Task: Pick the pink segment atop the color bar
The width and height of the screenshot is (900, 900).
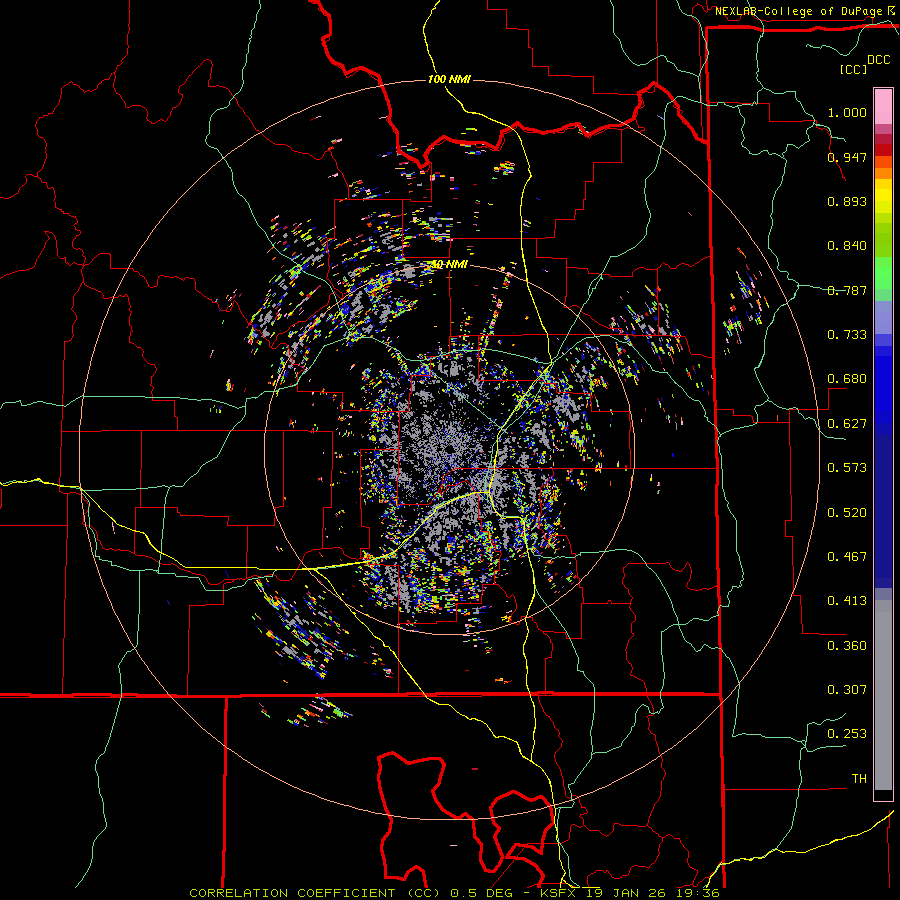Action: [x=883, y=106]
